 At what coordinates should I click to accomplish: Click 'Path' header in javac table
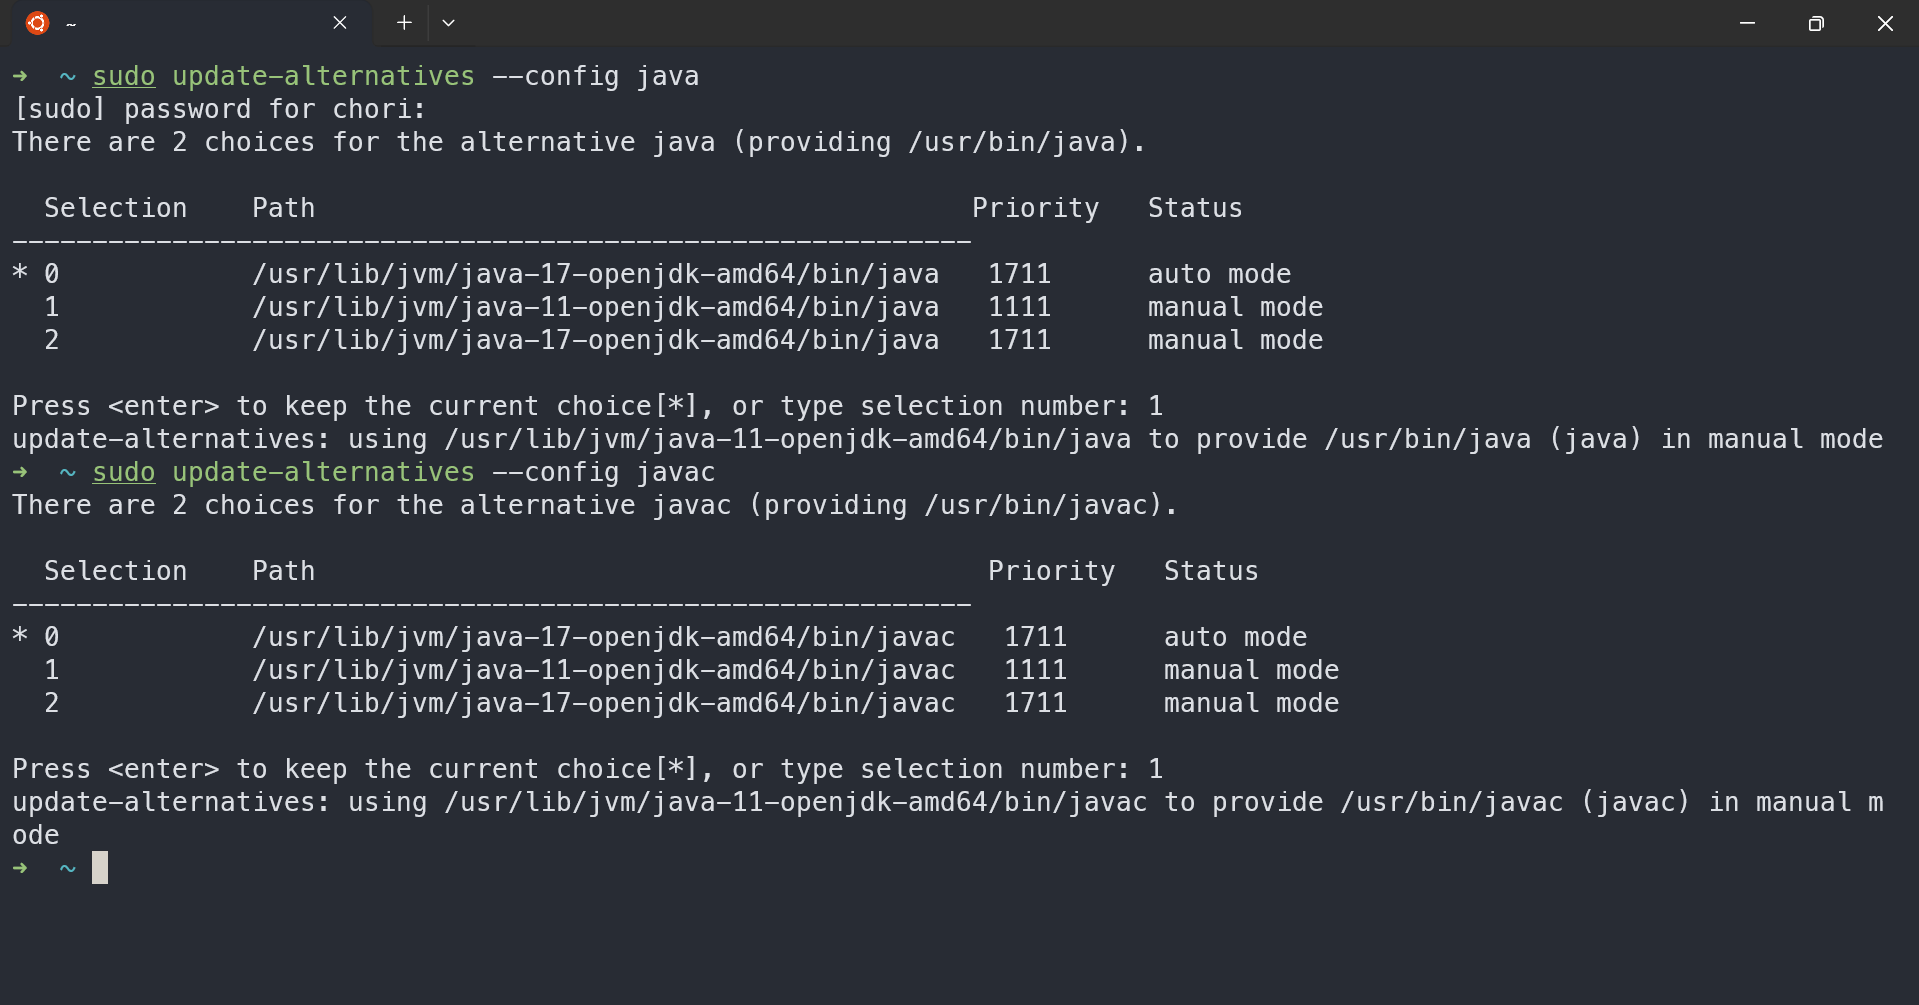(284, 571)
